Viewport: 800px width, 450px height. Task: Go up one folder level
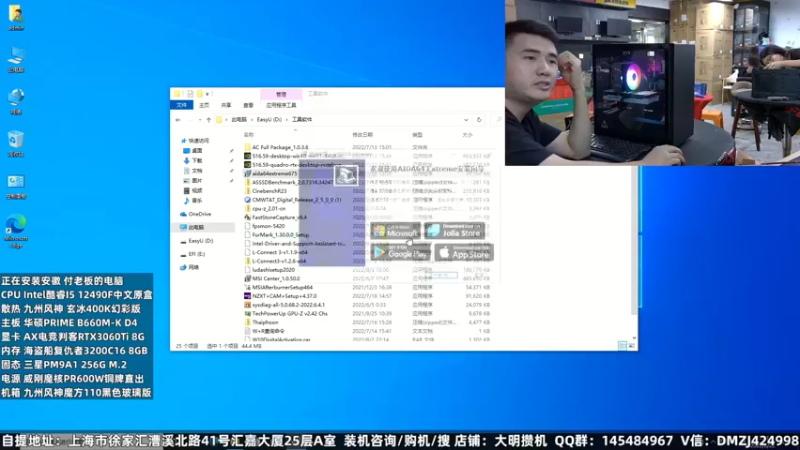[x=209, y=120]
